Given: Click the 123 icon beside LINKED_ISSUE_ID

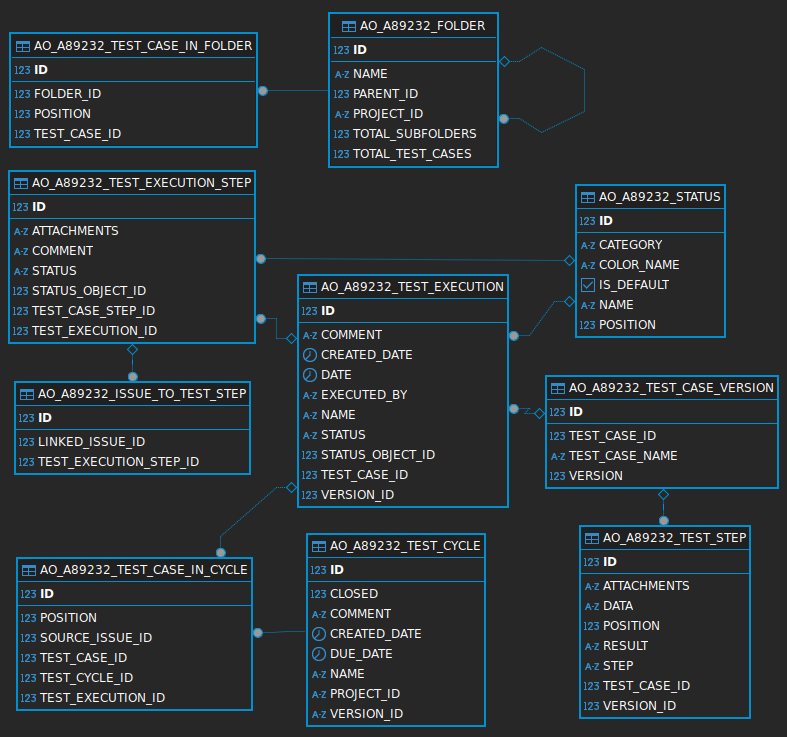Looking at the screenshot, I should pos(26,442).
